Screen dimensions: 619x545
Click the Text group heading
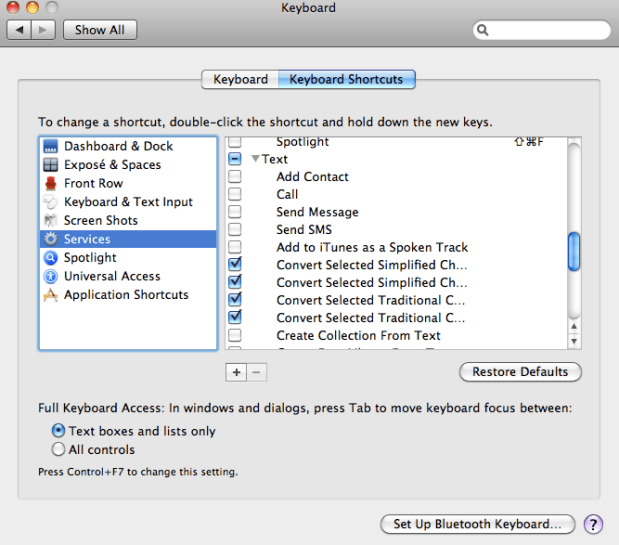(x=275, y=159)
